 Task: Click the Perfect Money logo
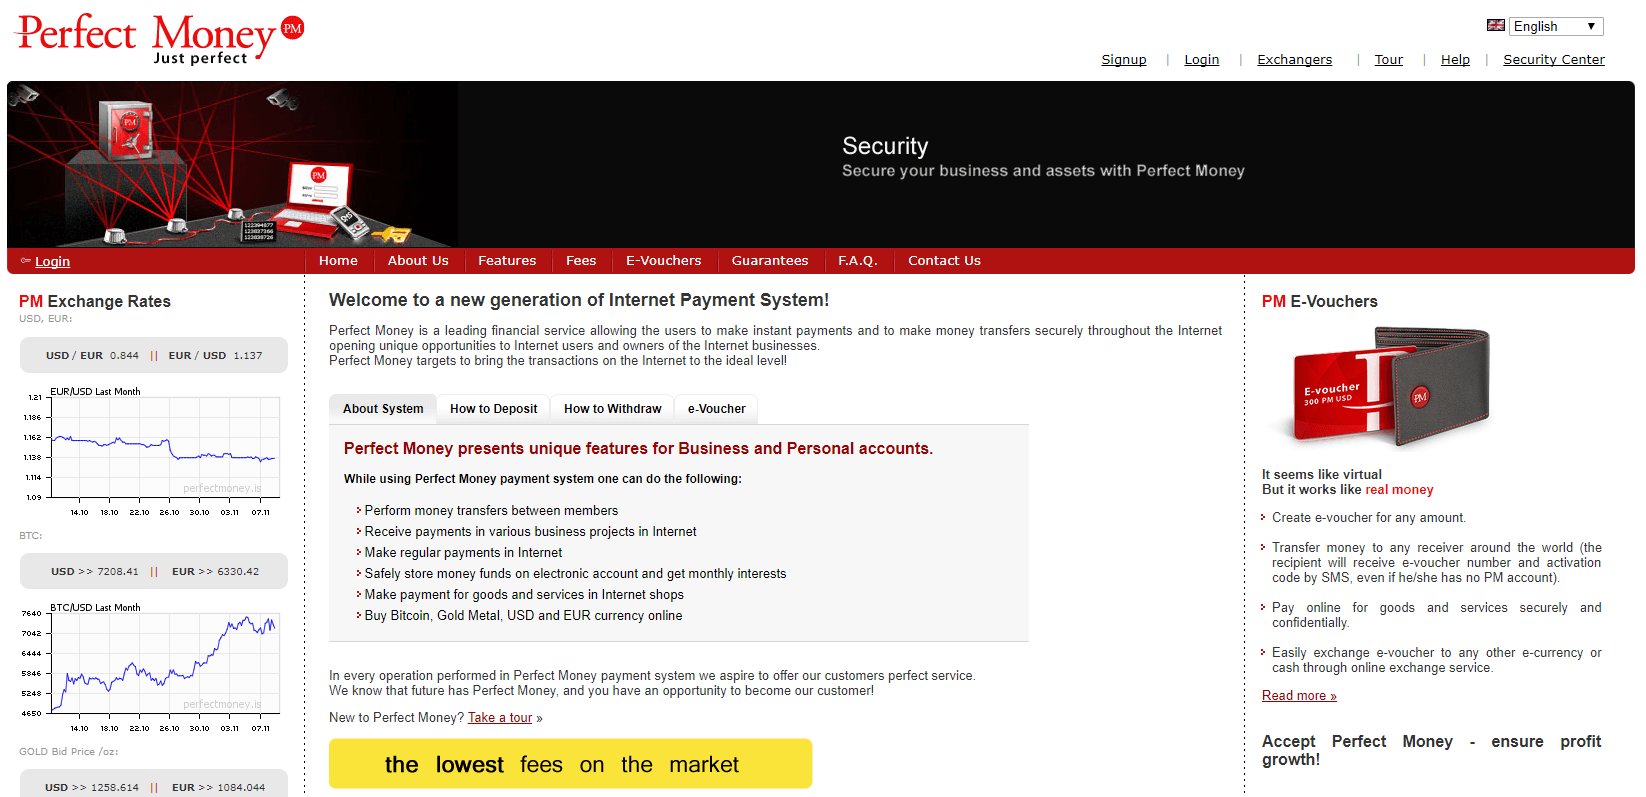click(x=160, y=39)
